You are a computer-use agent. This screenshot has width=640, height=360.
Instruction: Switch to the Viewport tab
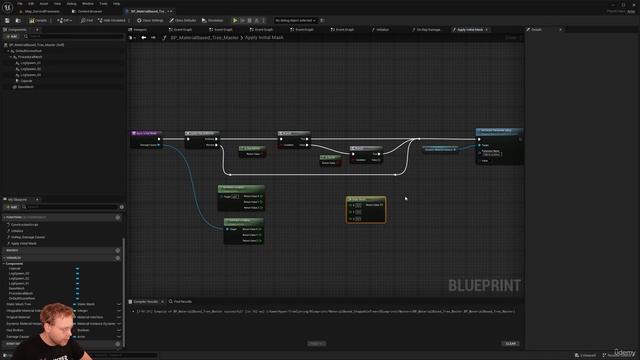(x=138, y=30)
